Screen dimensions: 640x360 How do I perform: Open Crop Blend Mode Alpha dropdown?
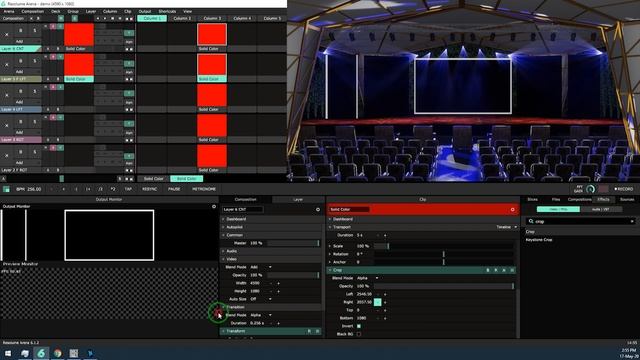(367, 278)
